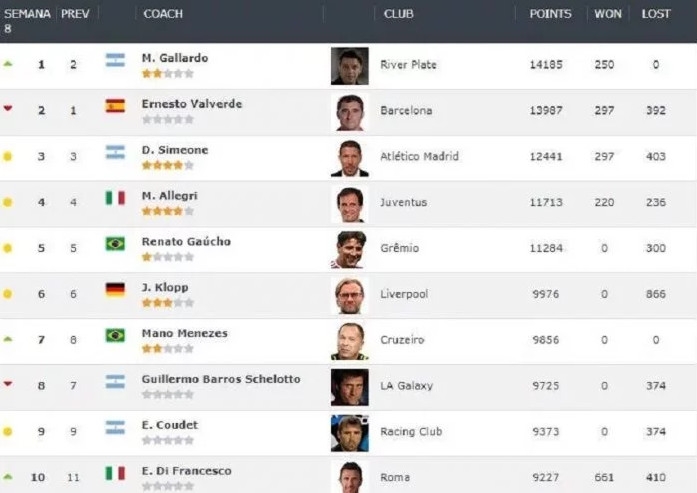The width and height of the screenshot is (697, 493).
Task: Click the green up arrow for rank 1
Action: (8, 64)
